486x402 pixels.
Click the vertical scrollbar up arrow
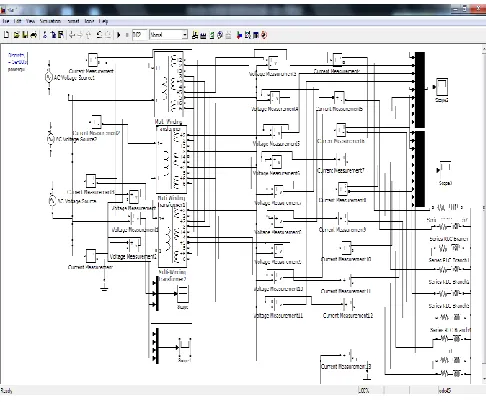pos(484,49)
